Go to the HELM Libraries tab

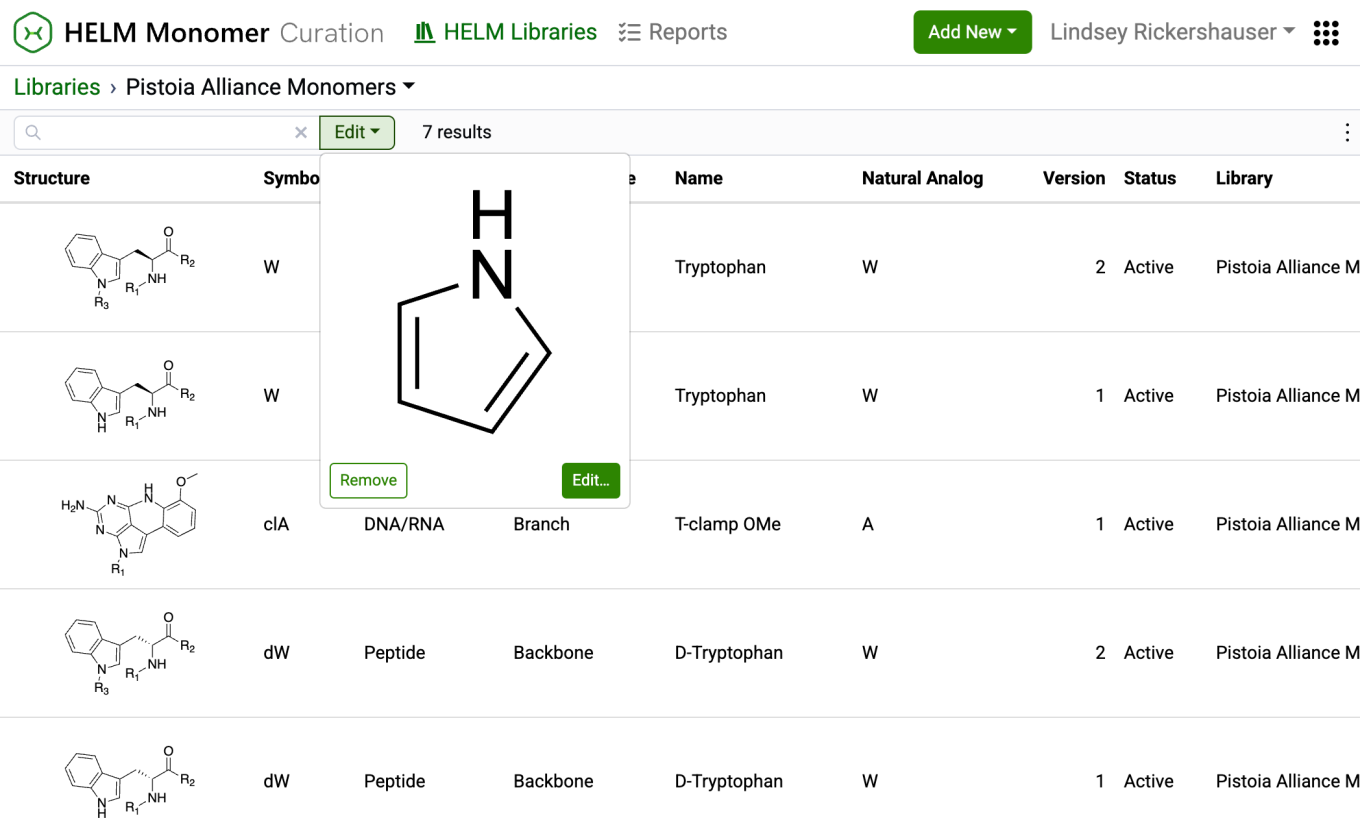pos(506,32)
